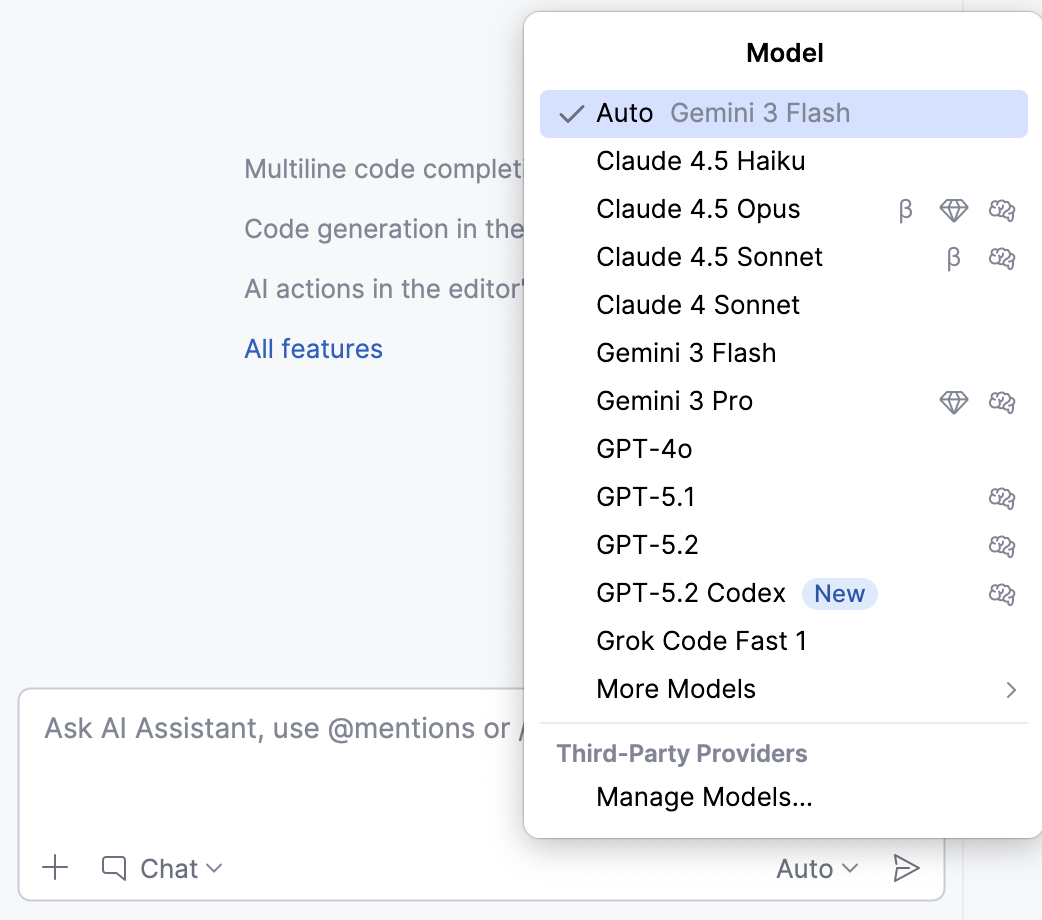
Task: Click the chat bubble icon next to Chat
Action: [x=113, y=868]
